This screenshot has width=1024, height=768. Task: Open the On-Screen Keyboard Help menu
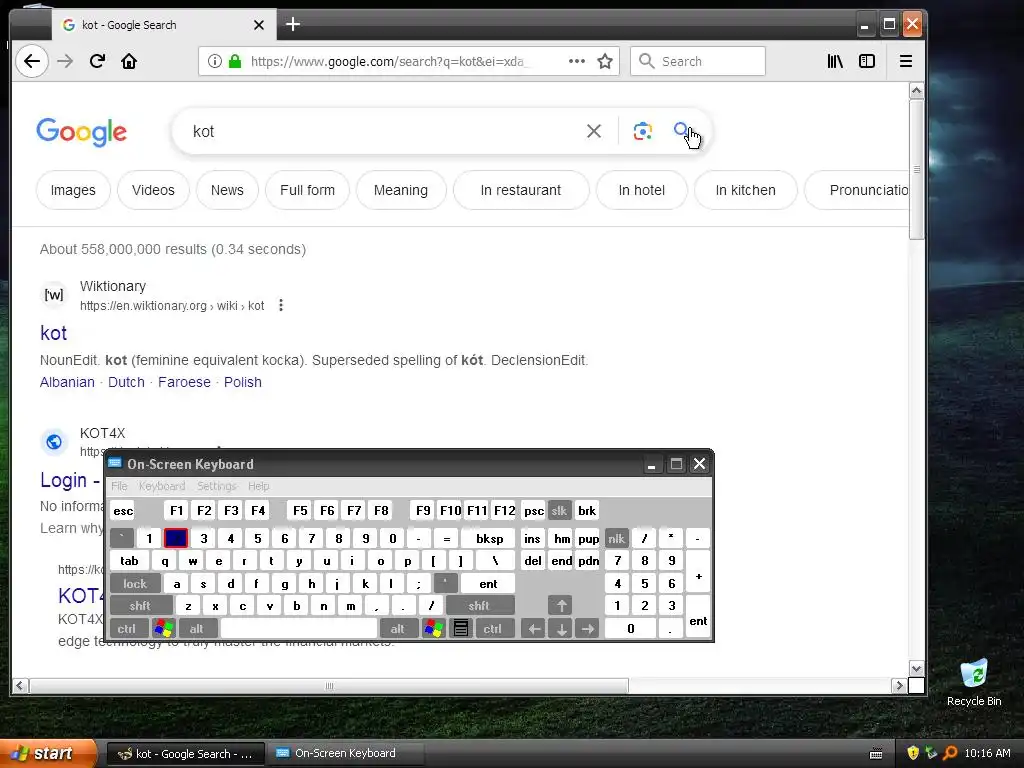(259, 486)
